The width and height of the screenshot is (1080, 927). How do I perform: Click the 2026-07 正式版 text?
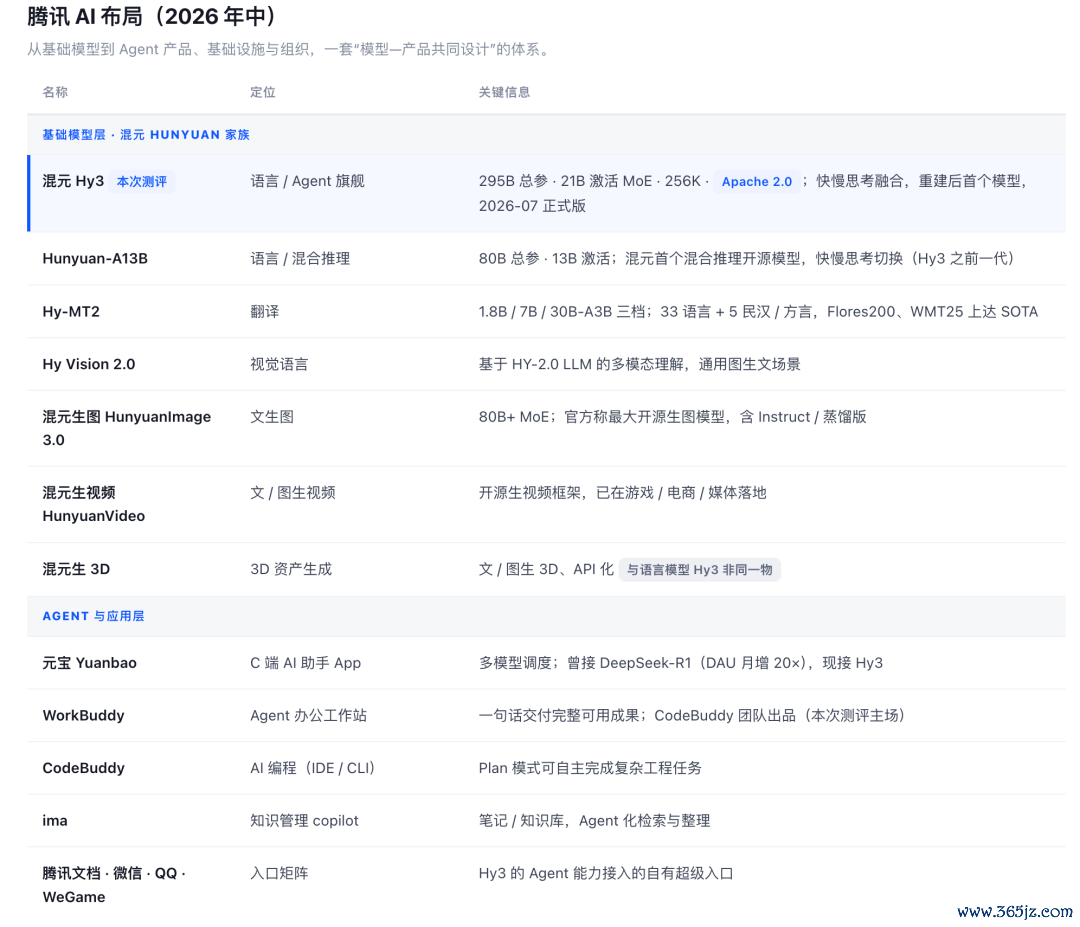pos(532,206)
